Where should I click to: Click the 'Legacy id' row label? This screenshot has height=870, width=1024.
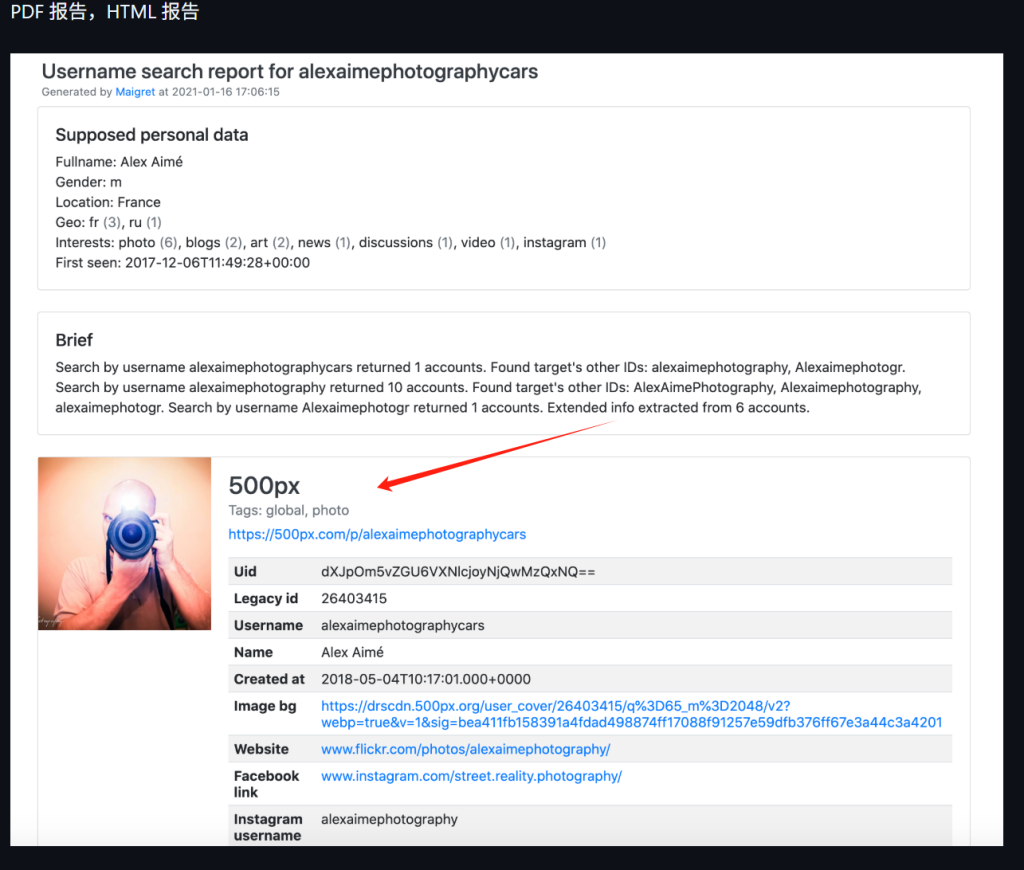tap(266, 598)
